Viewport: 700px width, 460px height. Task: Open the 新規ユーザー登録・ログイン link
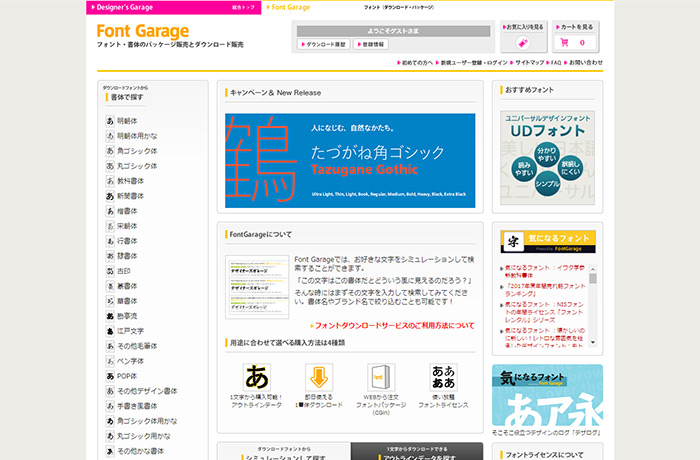(x=472, y=63)
